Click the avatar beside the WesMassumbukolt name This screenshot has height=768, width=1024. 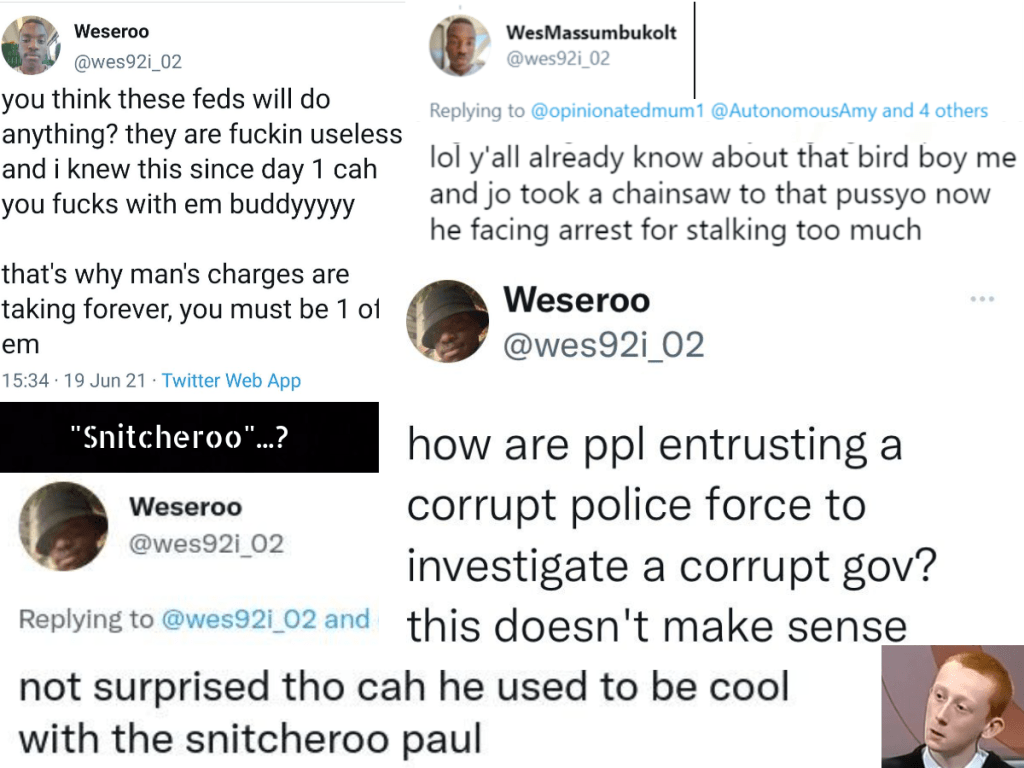[460, 46]
